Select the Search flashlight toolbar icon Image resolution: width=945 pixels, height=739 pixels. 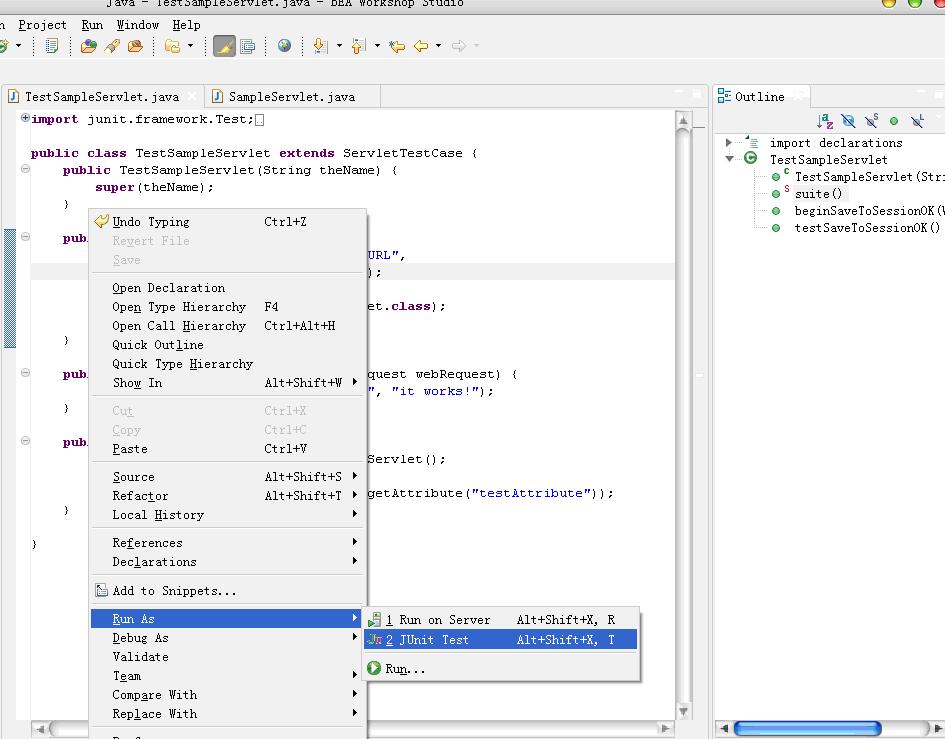(x=111, y=46)
